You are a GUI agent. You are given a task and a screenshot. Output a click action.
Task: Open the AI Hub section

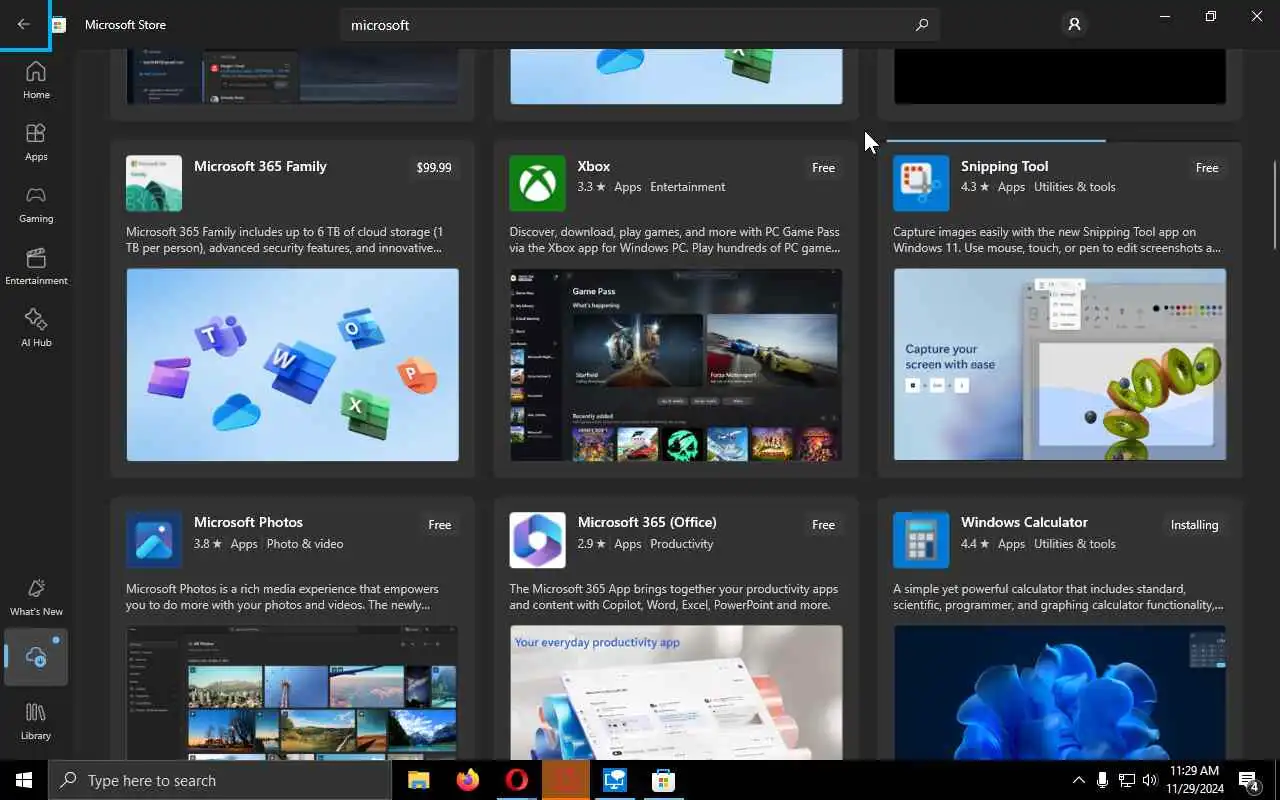coord(36,328)
